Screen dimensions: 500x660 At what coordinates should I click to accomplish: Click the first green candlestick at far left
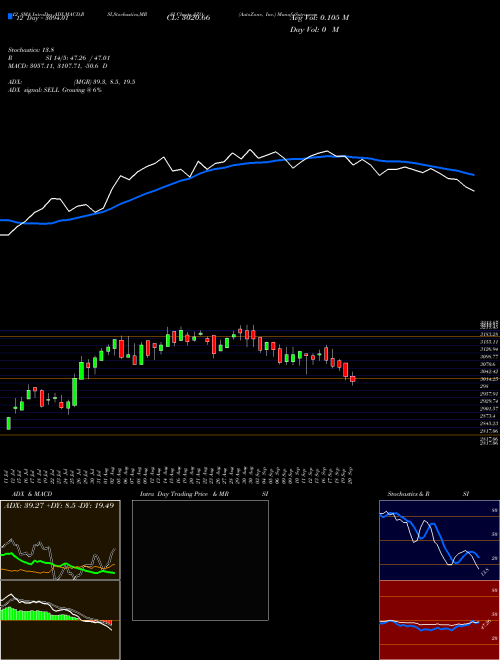tap(8, 423)
